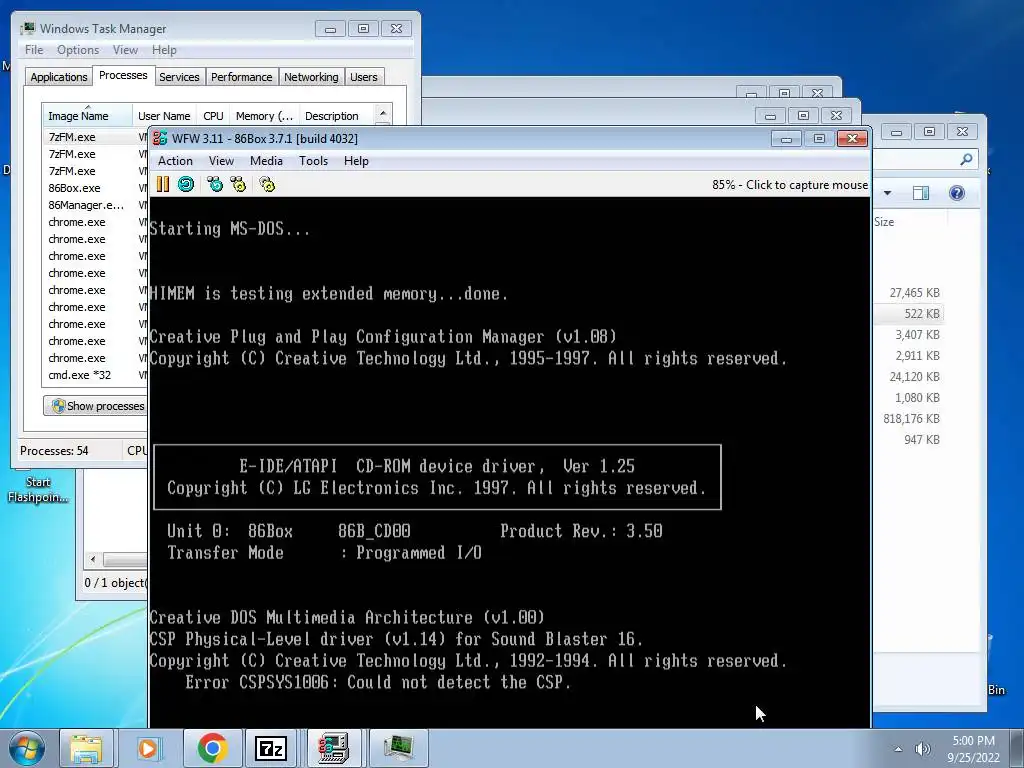The image size is (1024, 768).
Task: Select the Processes tab
Action: [x=123, y=75]
